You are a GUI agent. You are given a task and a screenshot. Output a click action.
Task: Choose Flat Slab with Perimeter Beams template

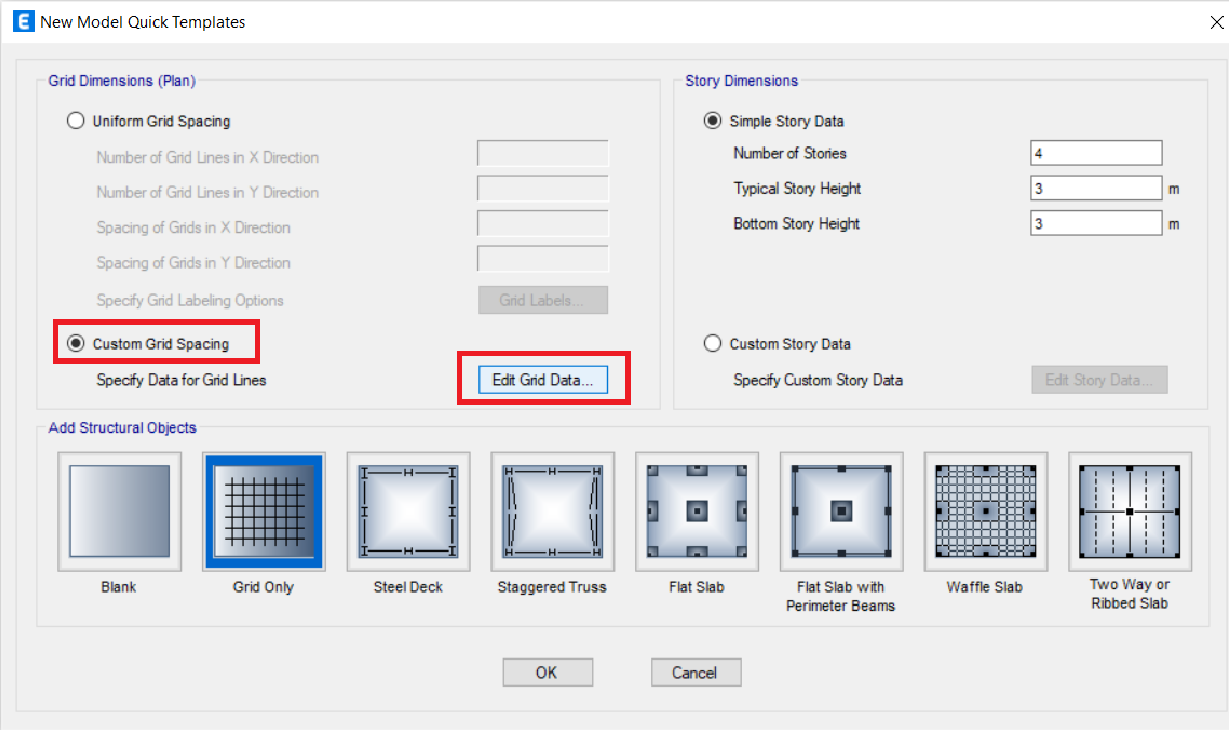pyautogui.click(x=841, y=511)
